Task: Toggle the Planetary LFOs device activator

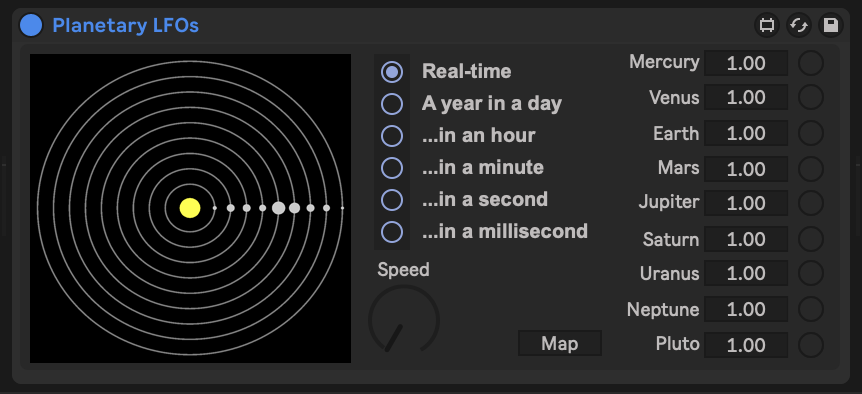Action: click(x=31, y=25)
